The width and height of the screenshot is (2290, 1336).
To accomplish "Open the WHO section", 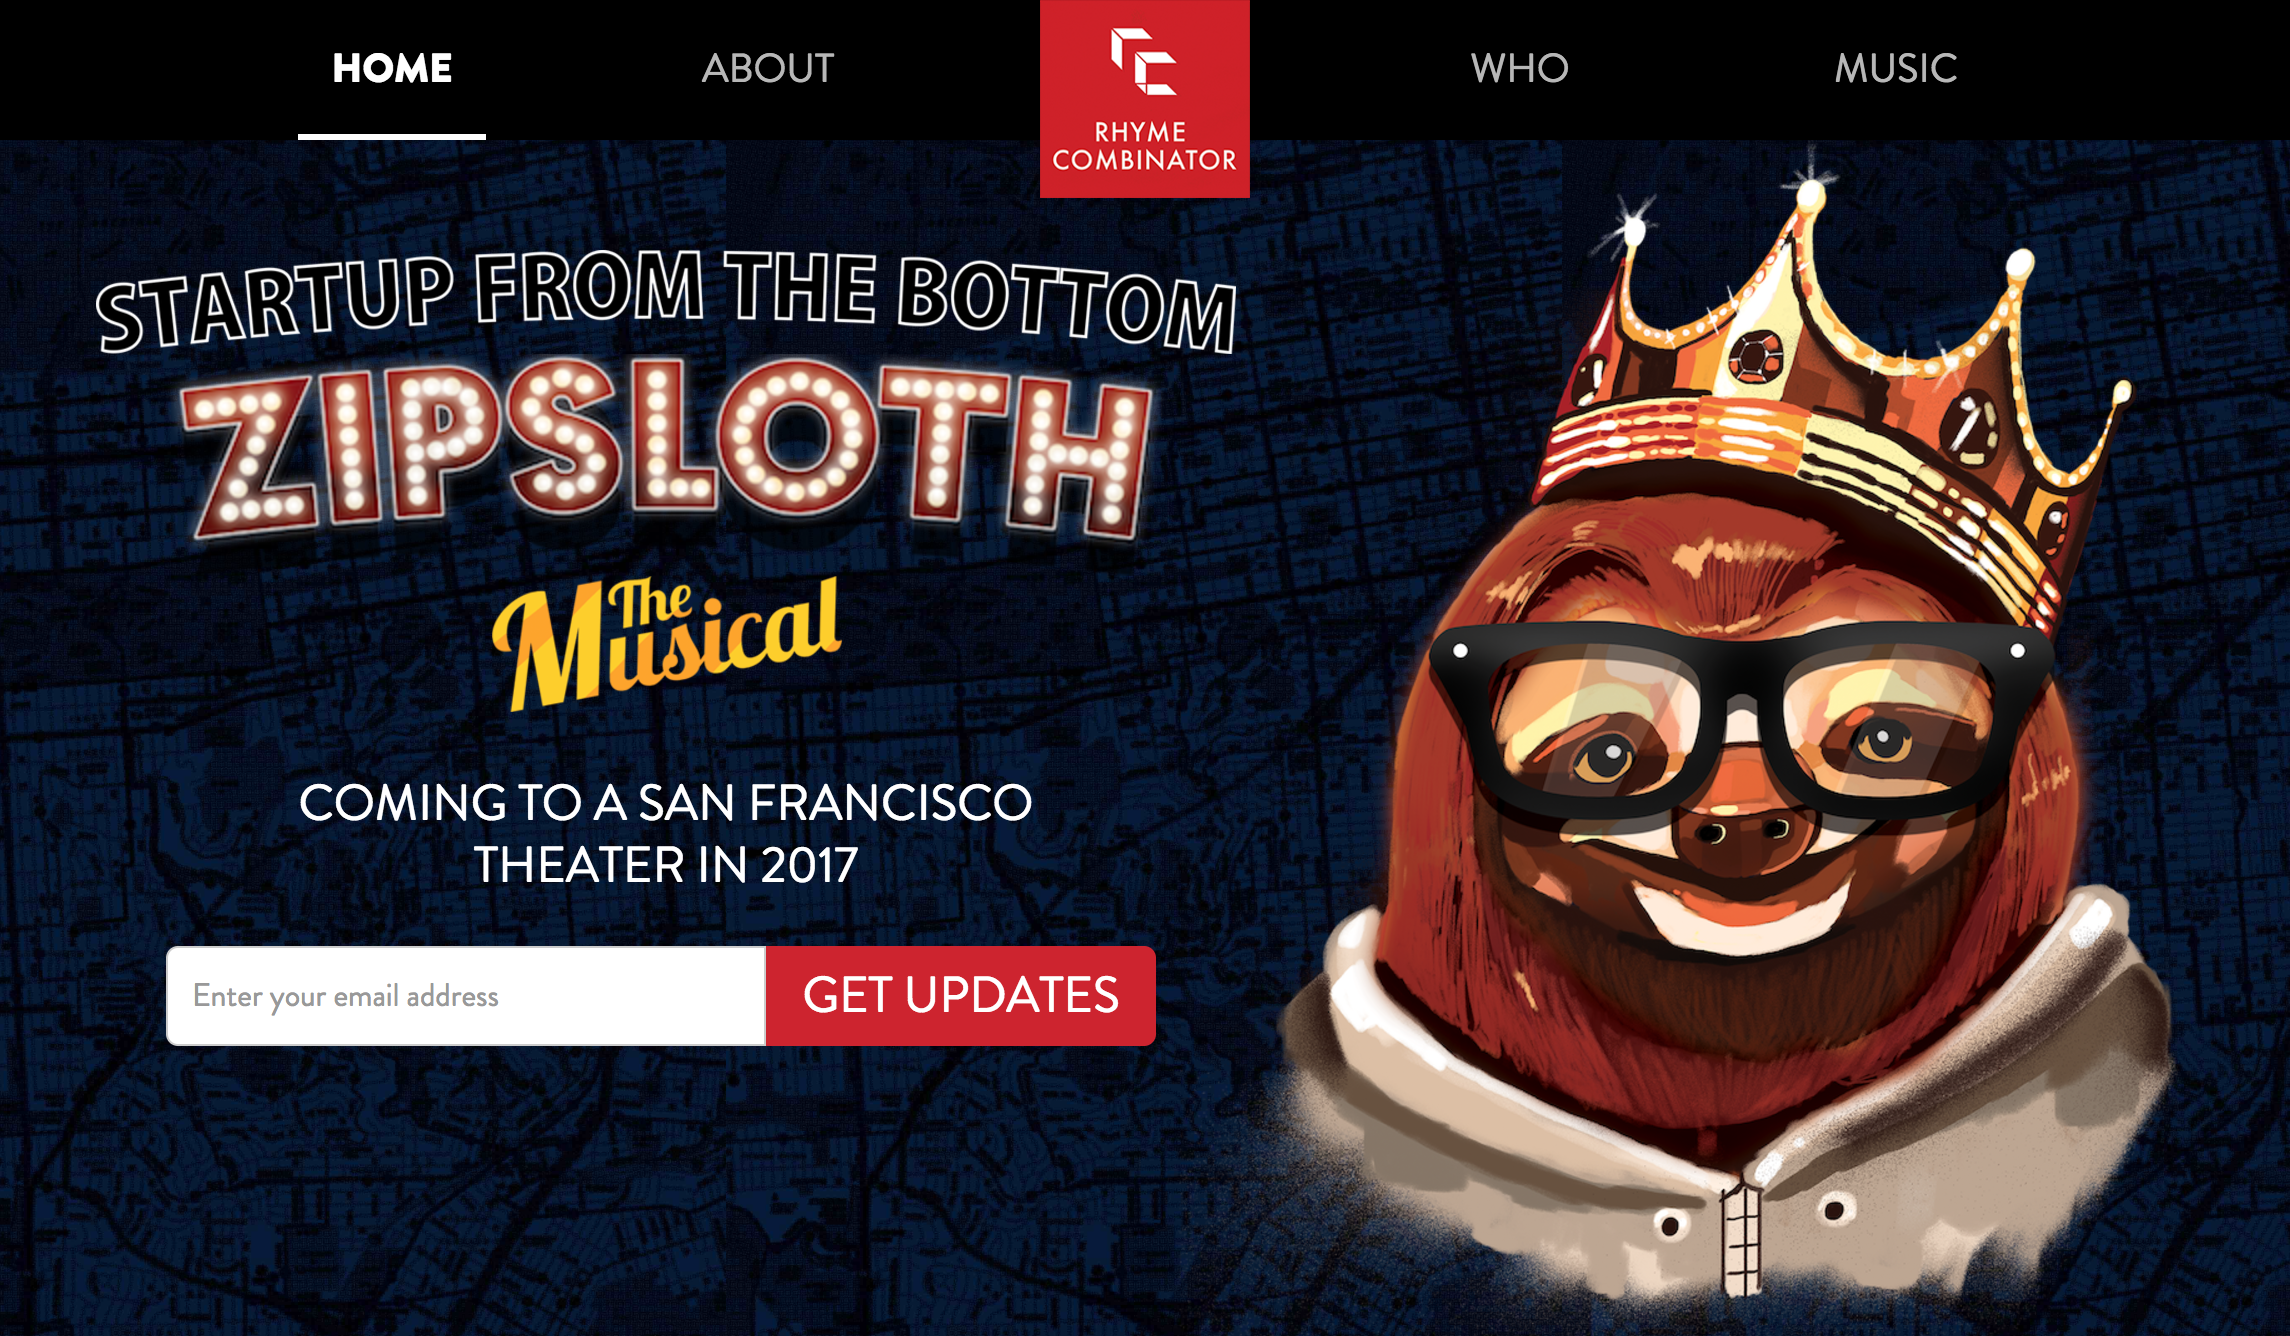I will tap(1519, 68).
